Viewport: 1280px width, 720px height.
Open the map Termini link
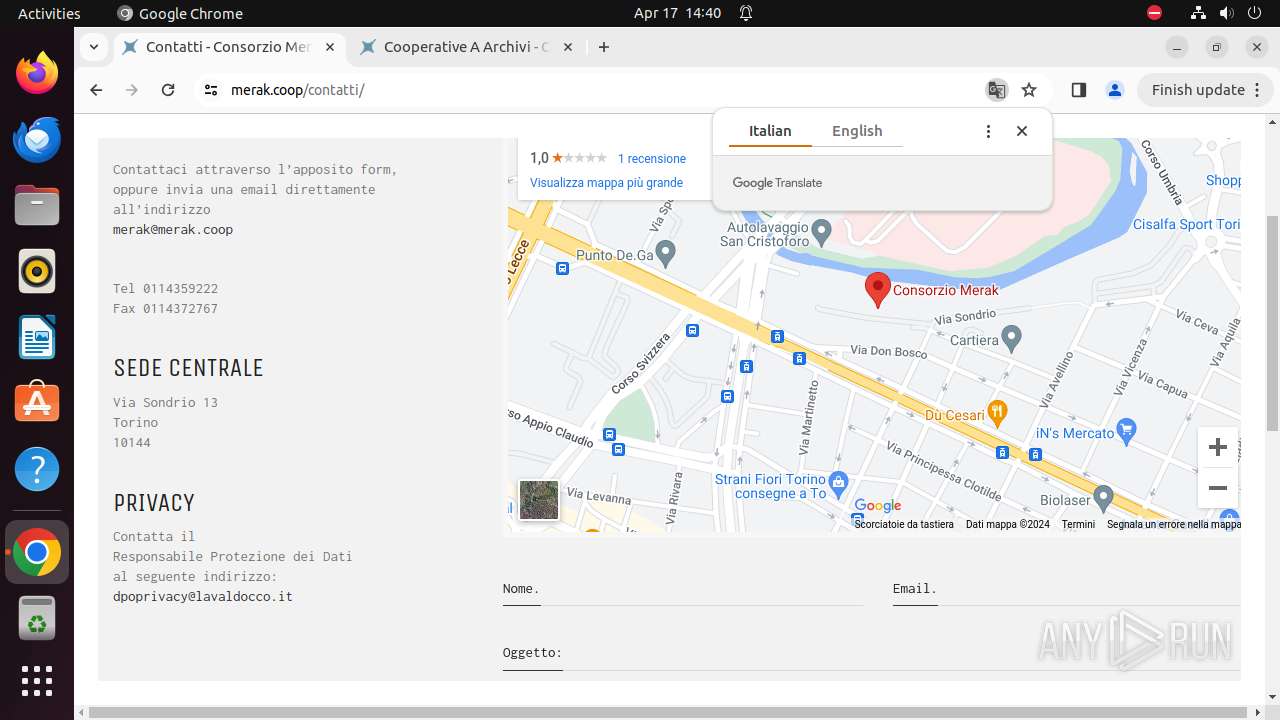pos(1078,524)
